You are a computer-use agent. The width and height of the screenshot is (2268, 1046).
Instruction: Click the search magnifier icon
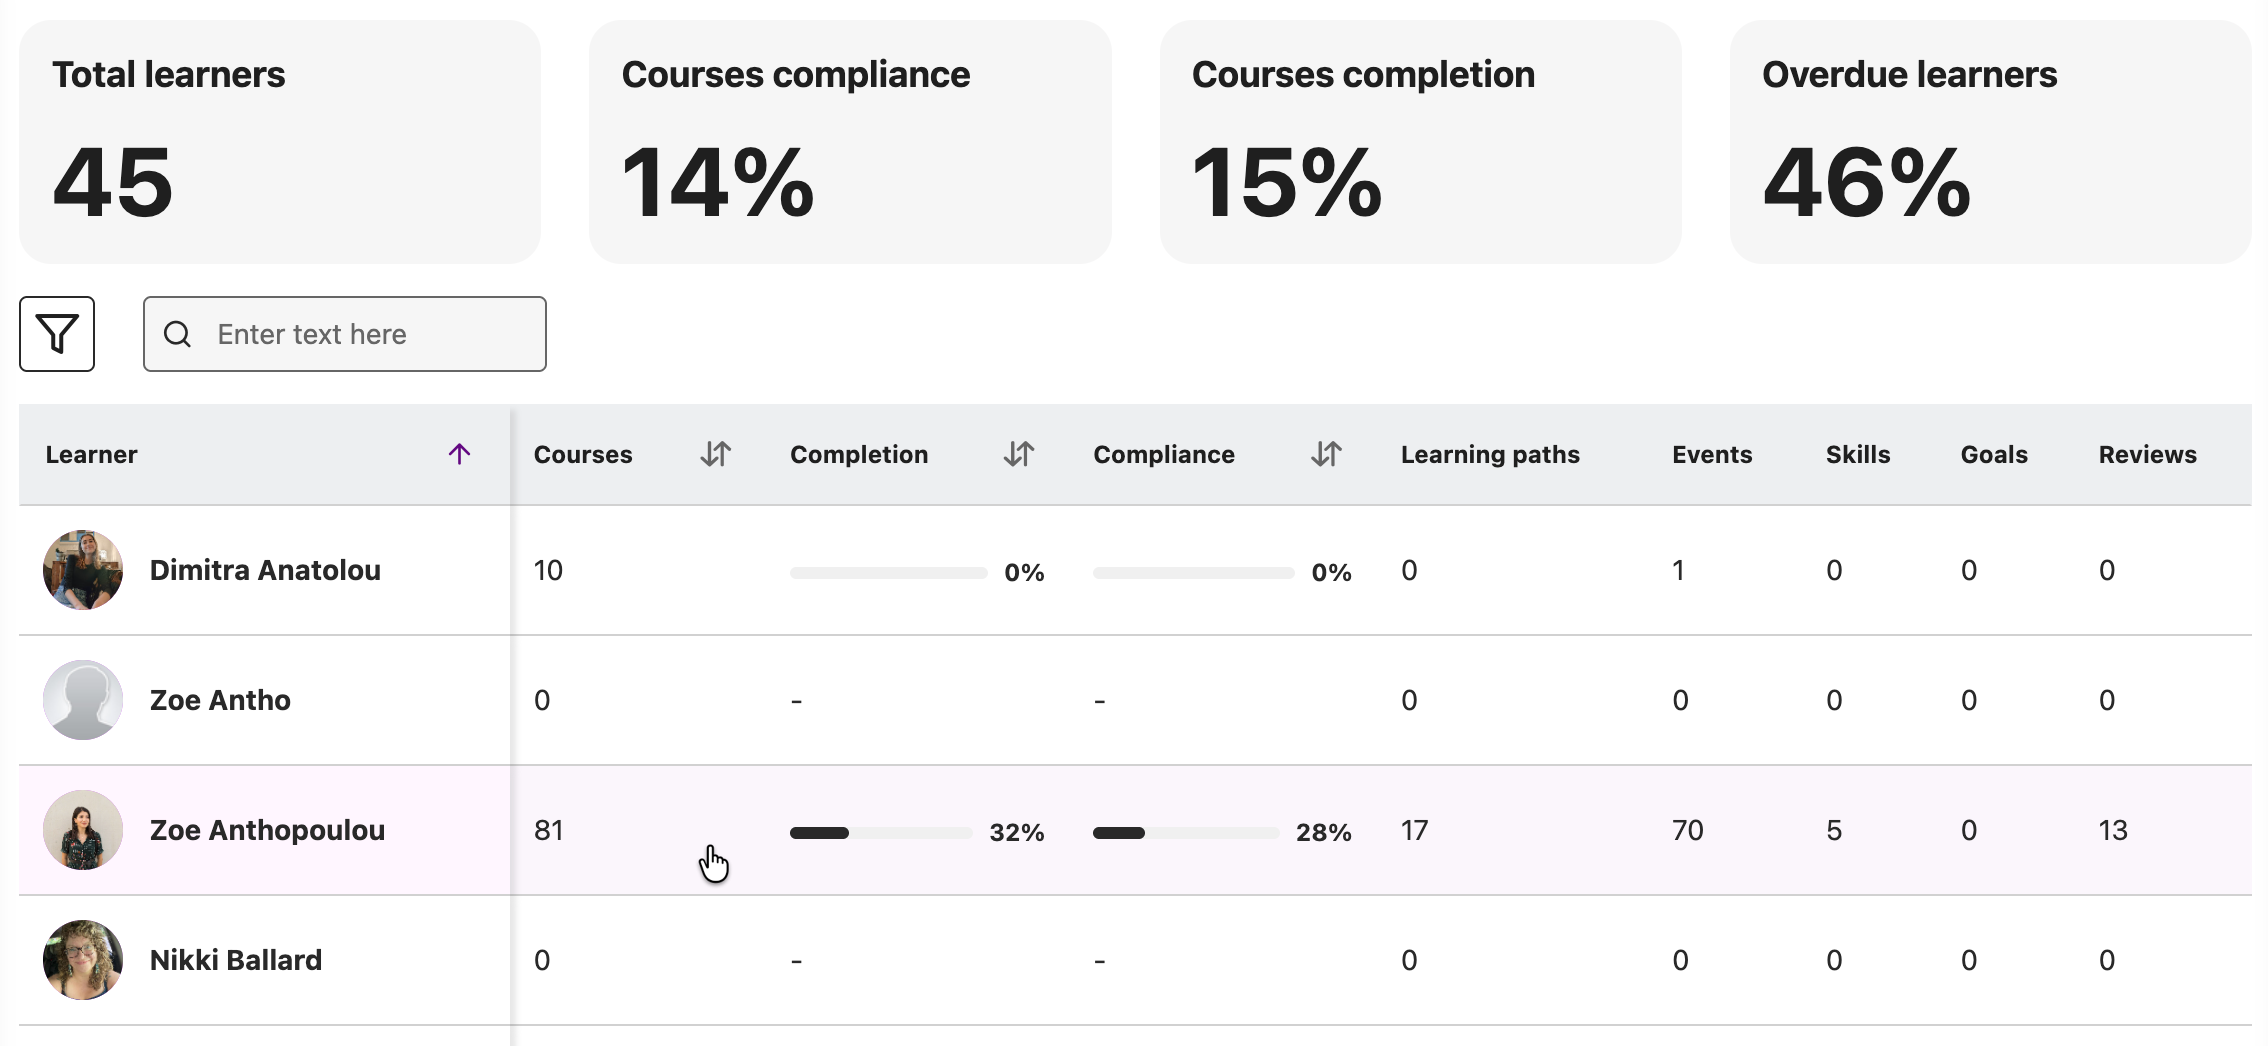point(178,334)
